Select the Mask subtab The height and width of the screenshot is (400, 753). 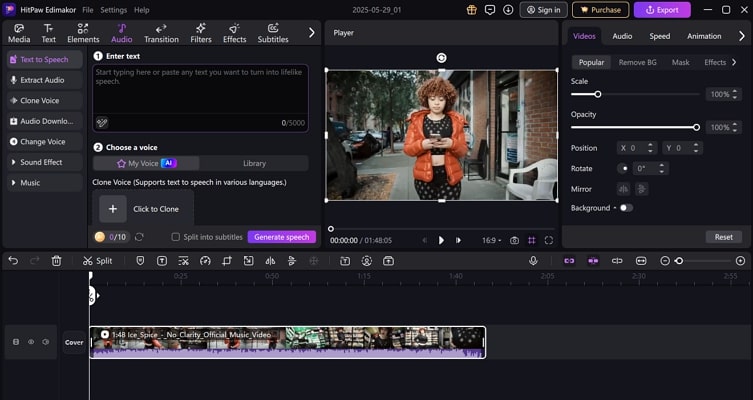pos(680,62)
